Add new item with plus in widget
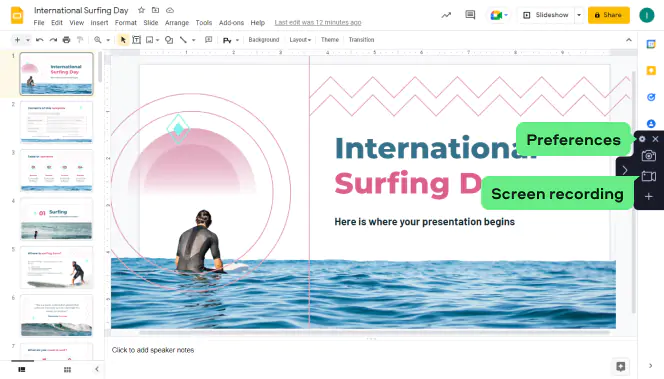The height and width of the screenshot is (379, 664). [x=648, y=196]
